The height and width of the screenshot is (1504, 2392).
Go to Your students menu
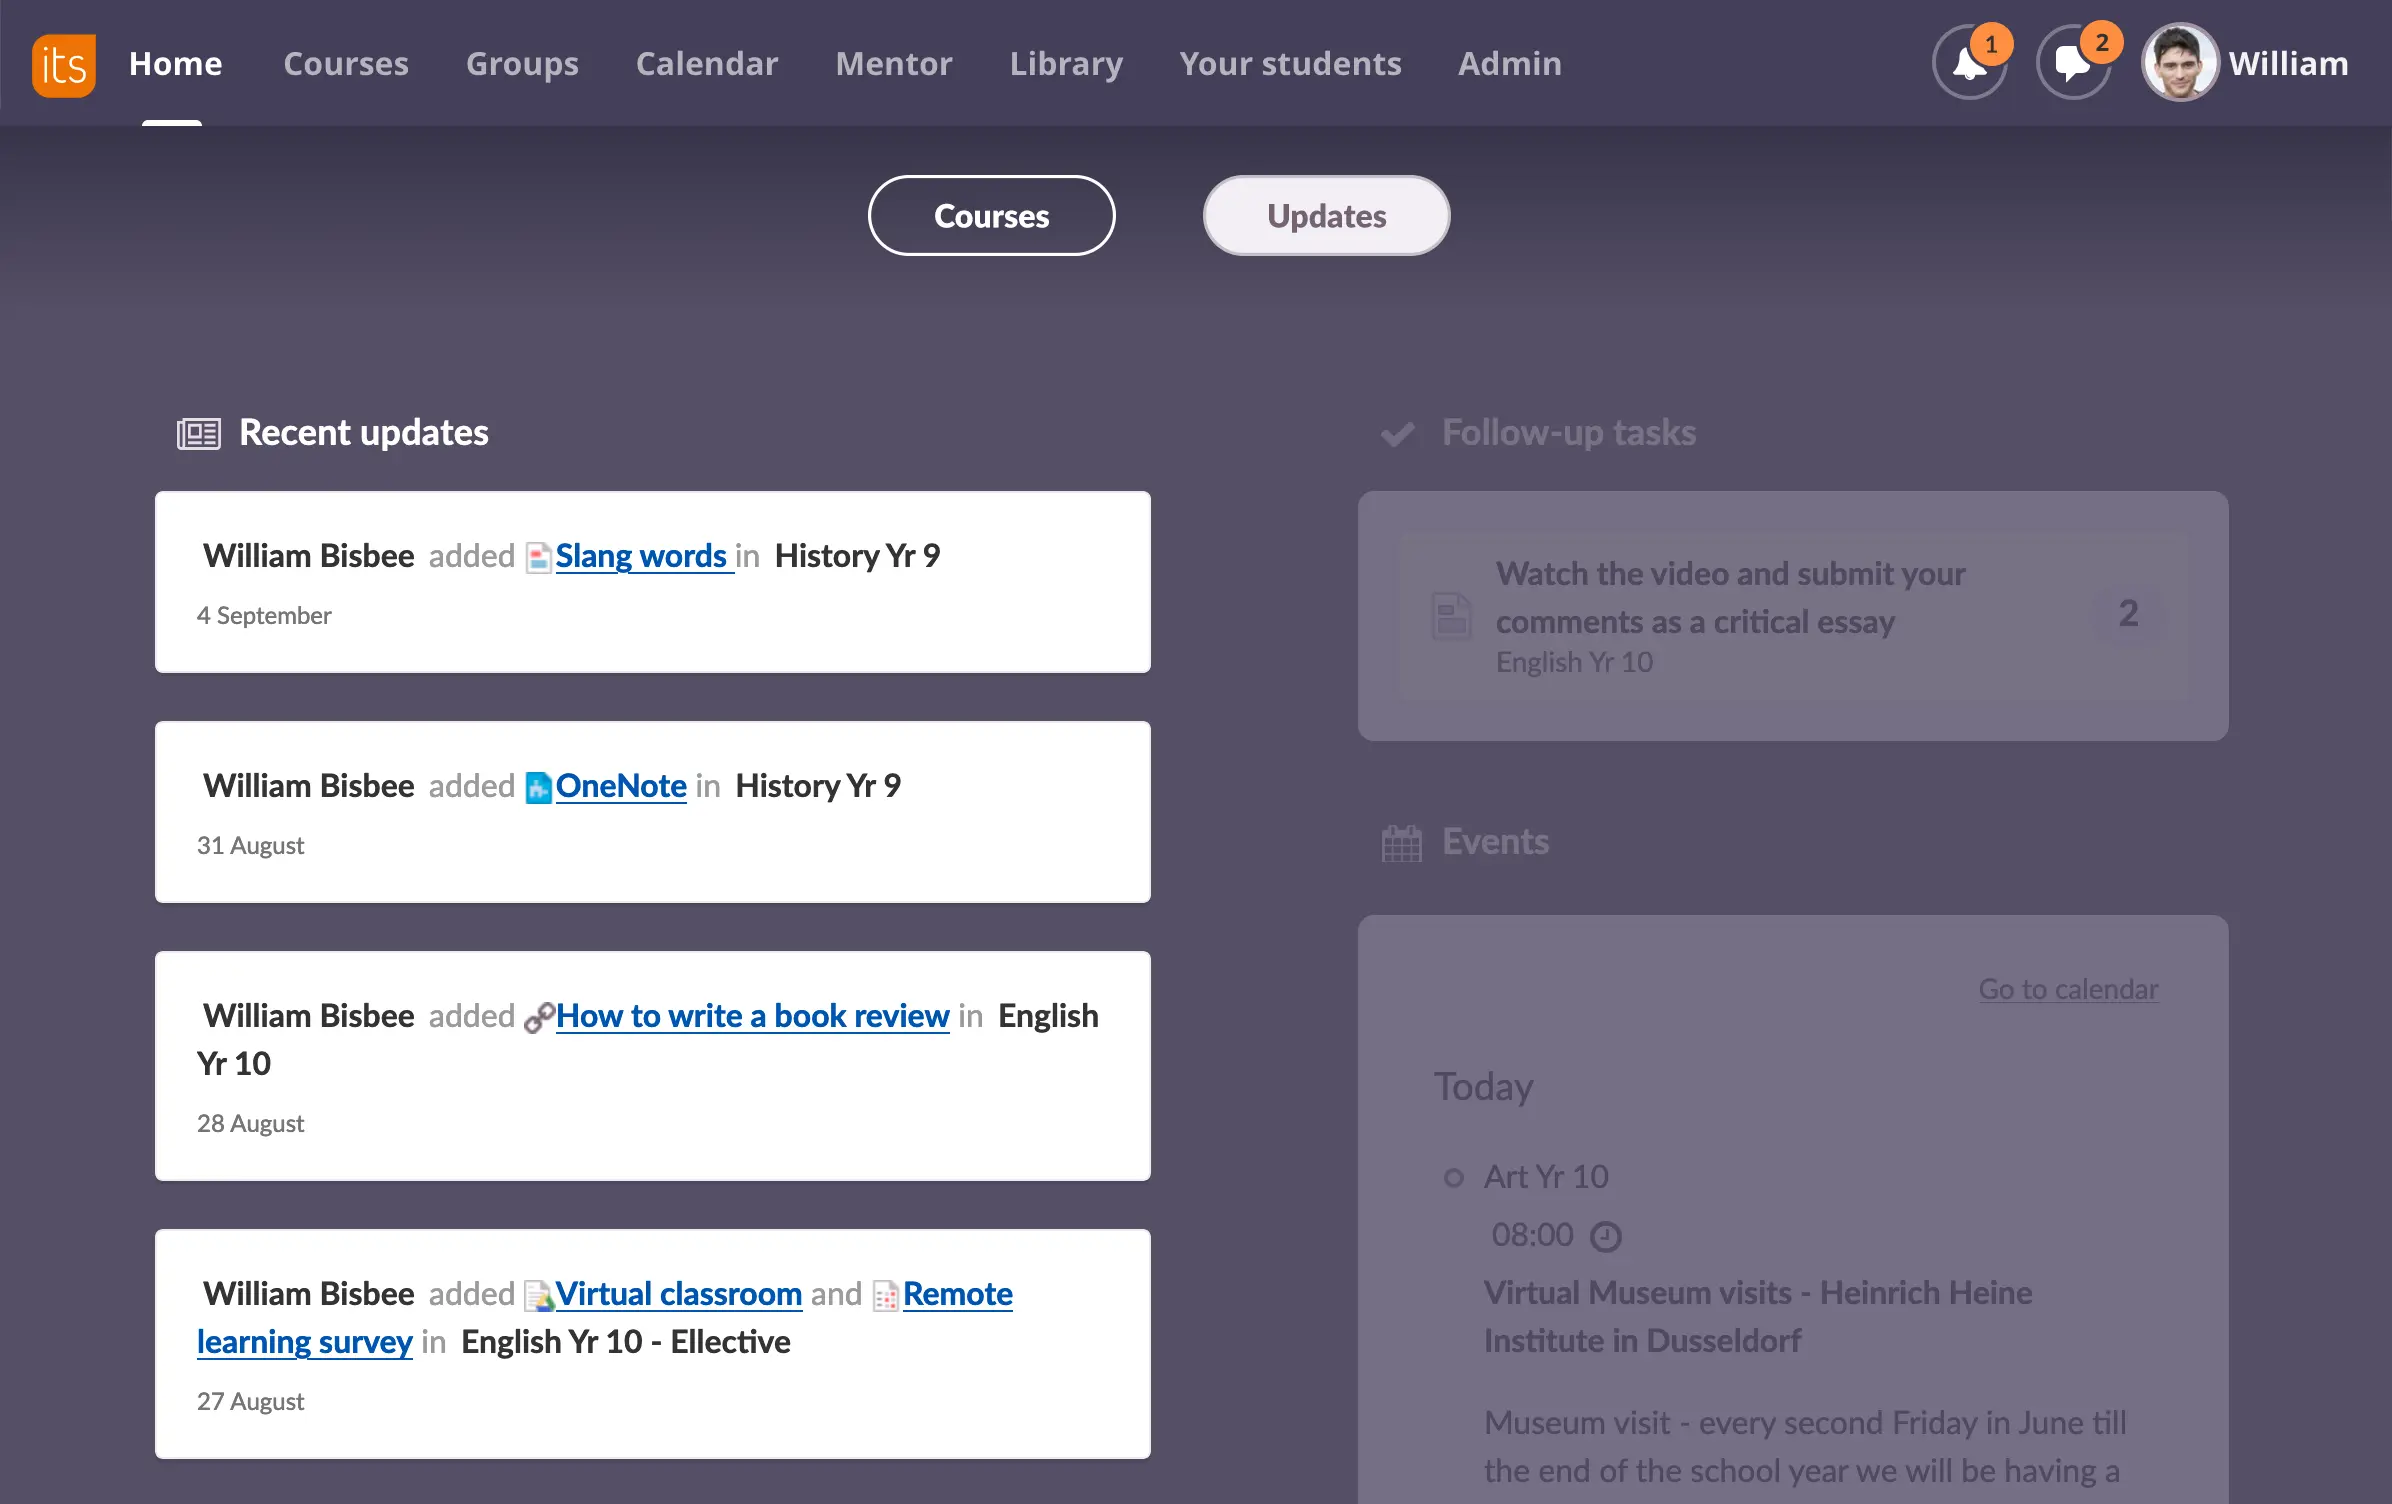coord(1290,64)
